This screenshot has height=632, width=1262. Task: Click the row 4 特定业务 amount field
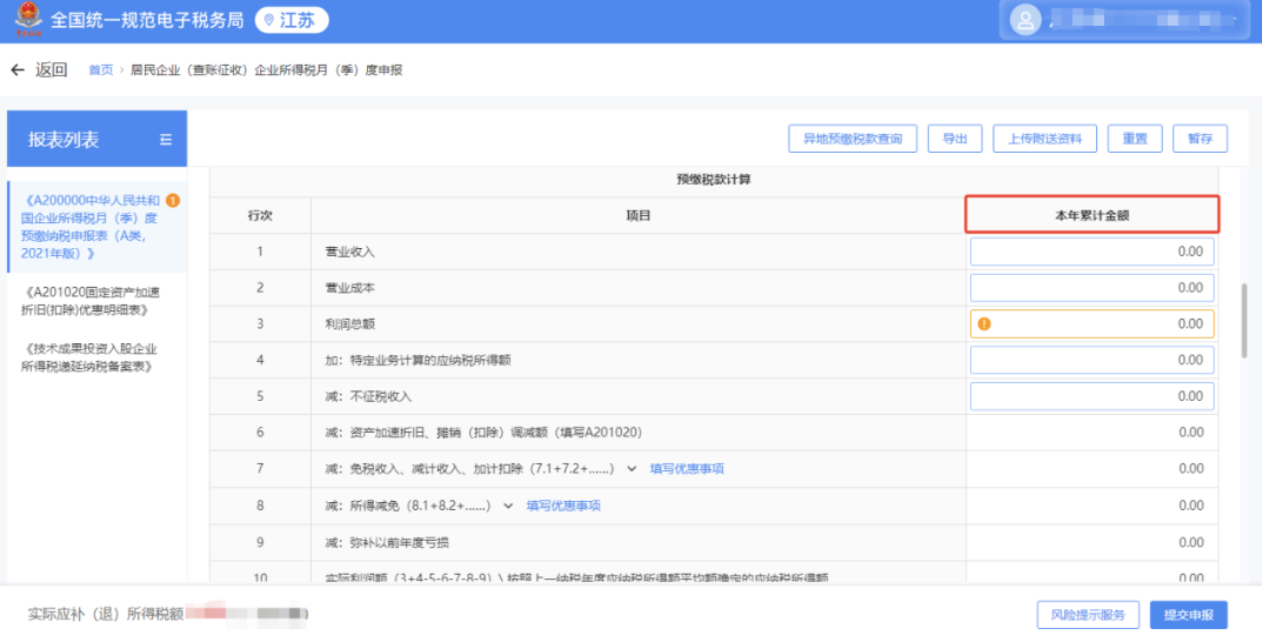coord(1092,360)
